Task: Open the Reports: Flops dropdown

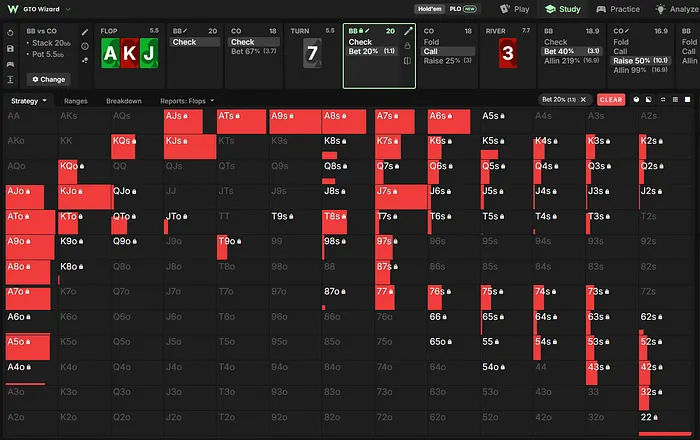Action: coord(187,101)
